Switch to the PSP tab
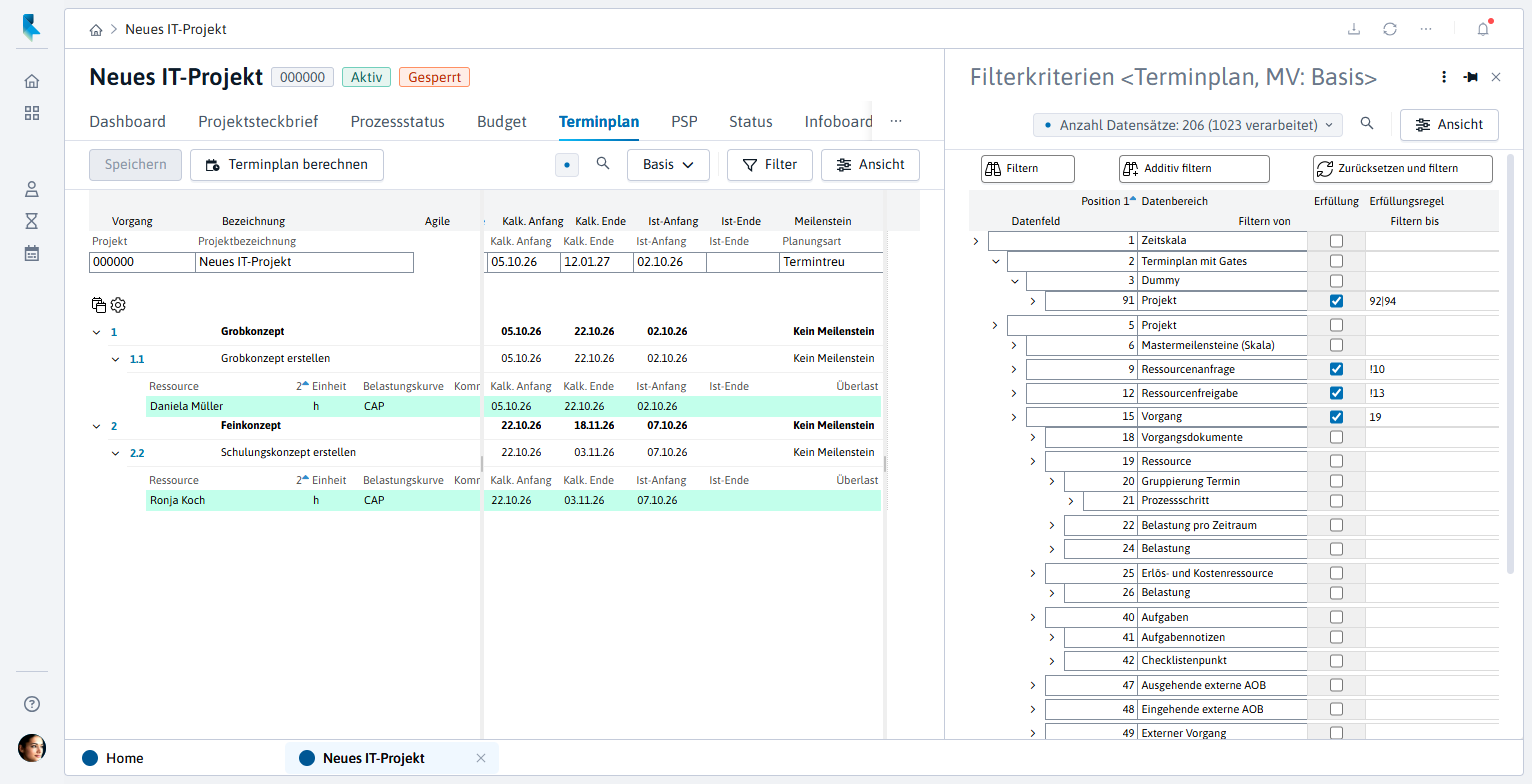 tap(684, 122)
